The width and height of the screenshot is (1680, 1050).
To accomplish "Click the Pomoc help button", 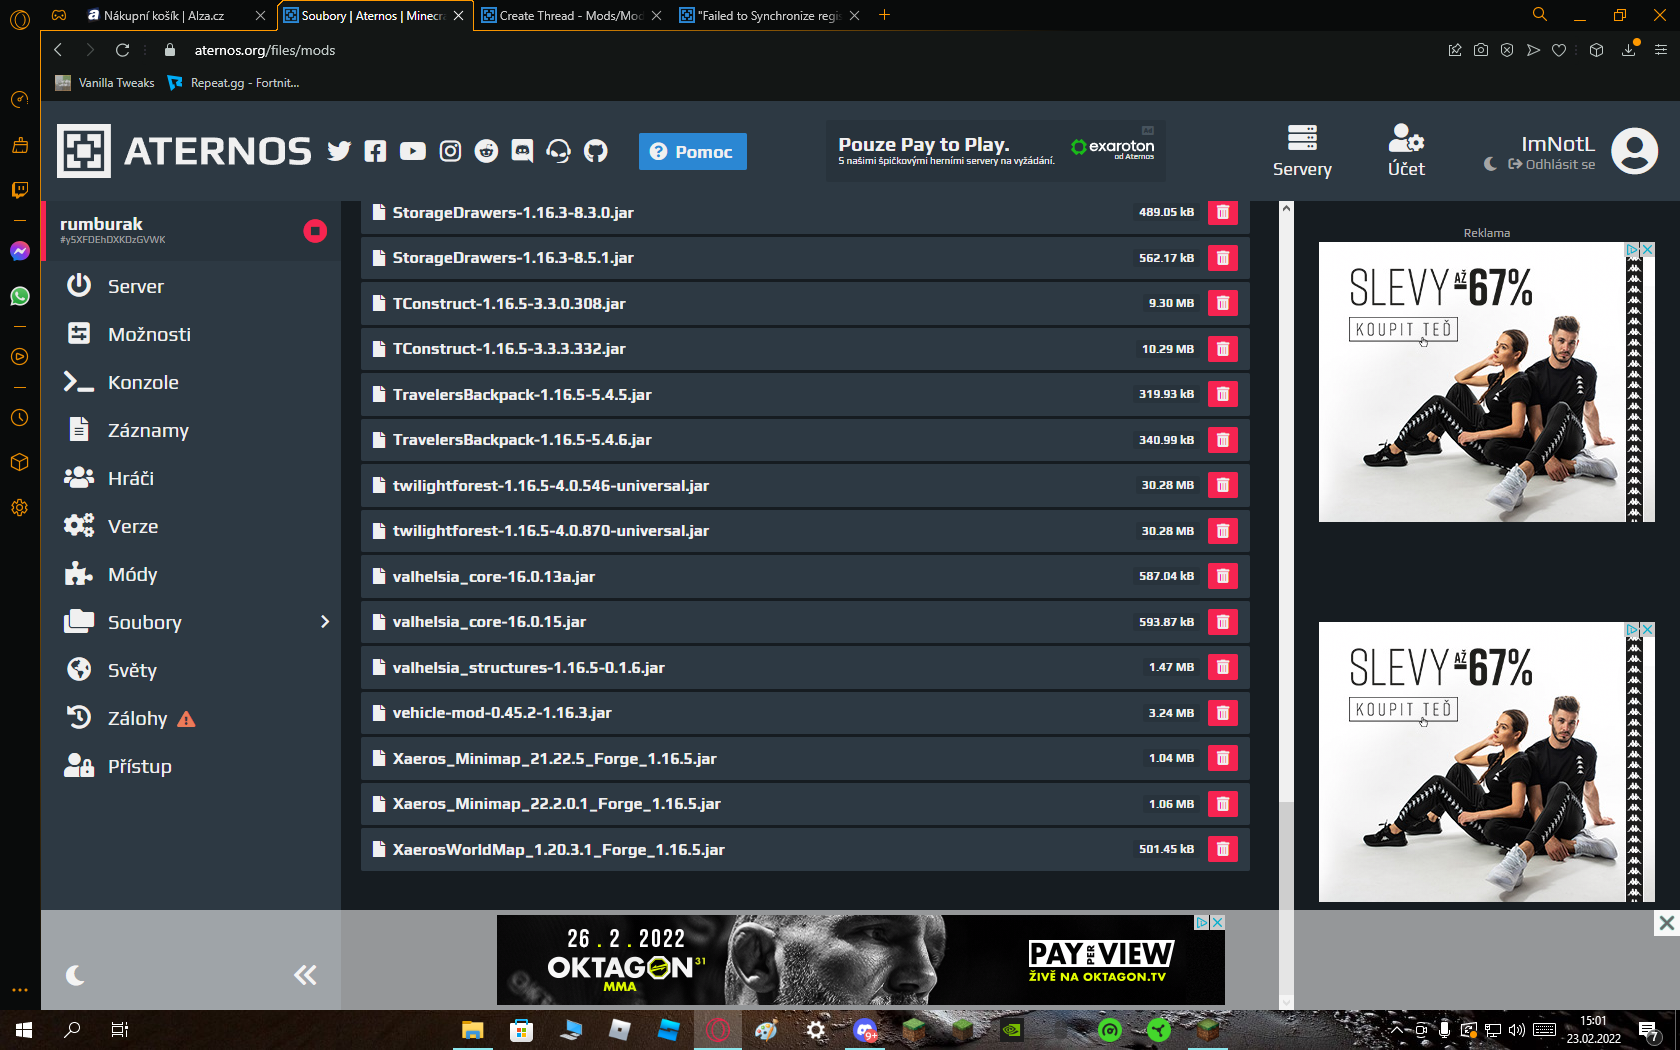I will pyautogui.click(x=692, y=151).
